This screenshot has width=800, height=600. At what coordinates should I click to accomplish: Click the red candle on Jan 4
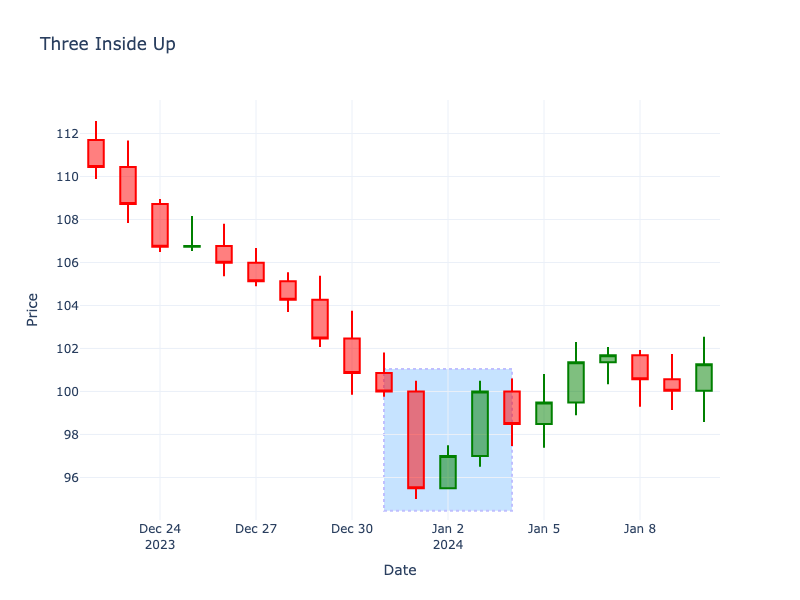(512, 407)
